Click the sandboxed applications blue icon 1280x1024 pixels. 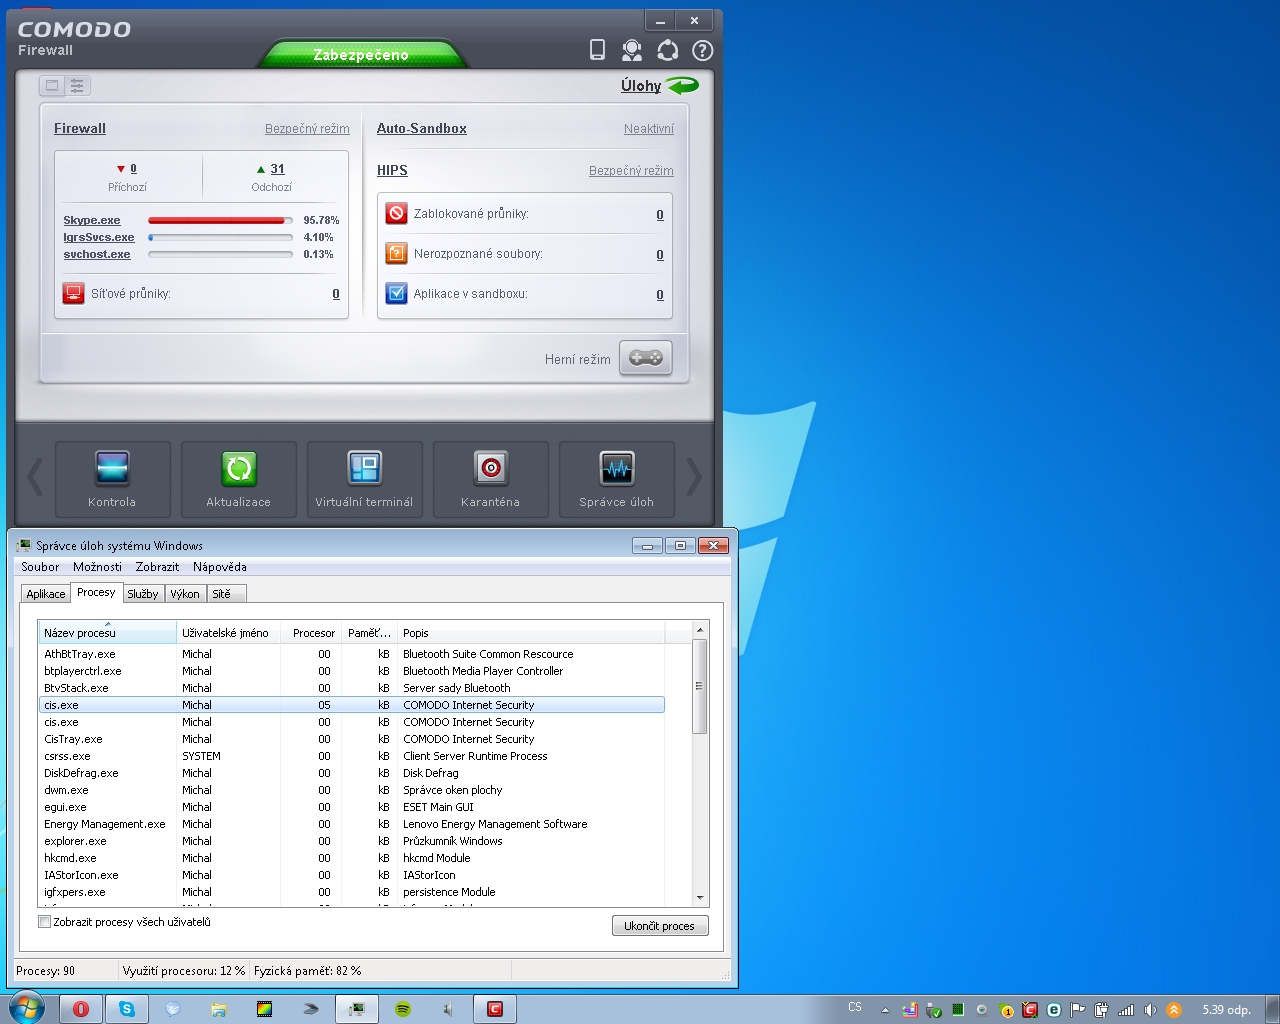click(x=397, y=293)
